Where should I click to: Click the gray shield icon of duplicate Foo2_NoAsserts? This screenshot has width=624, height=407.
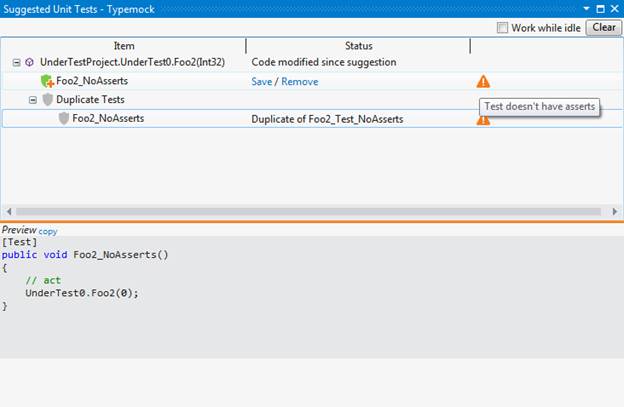[x=63, y=119]
